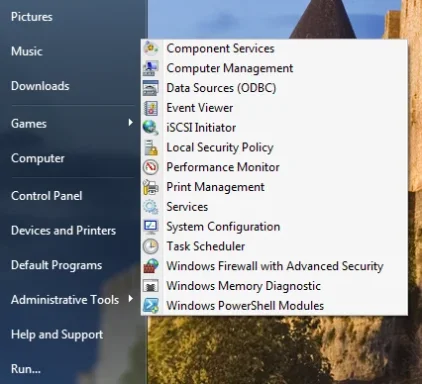The height and width of the screenshot is (384, 422).
Task: Expand the Administrative Tools submenu arrow
Action: 131,299
